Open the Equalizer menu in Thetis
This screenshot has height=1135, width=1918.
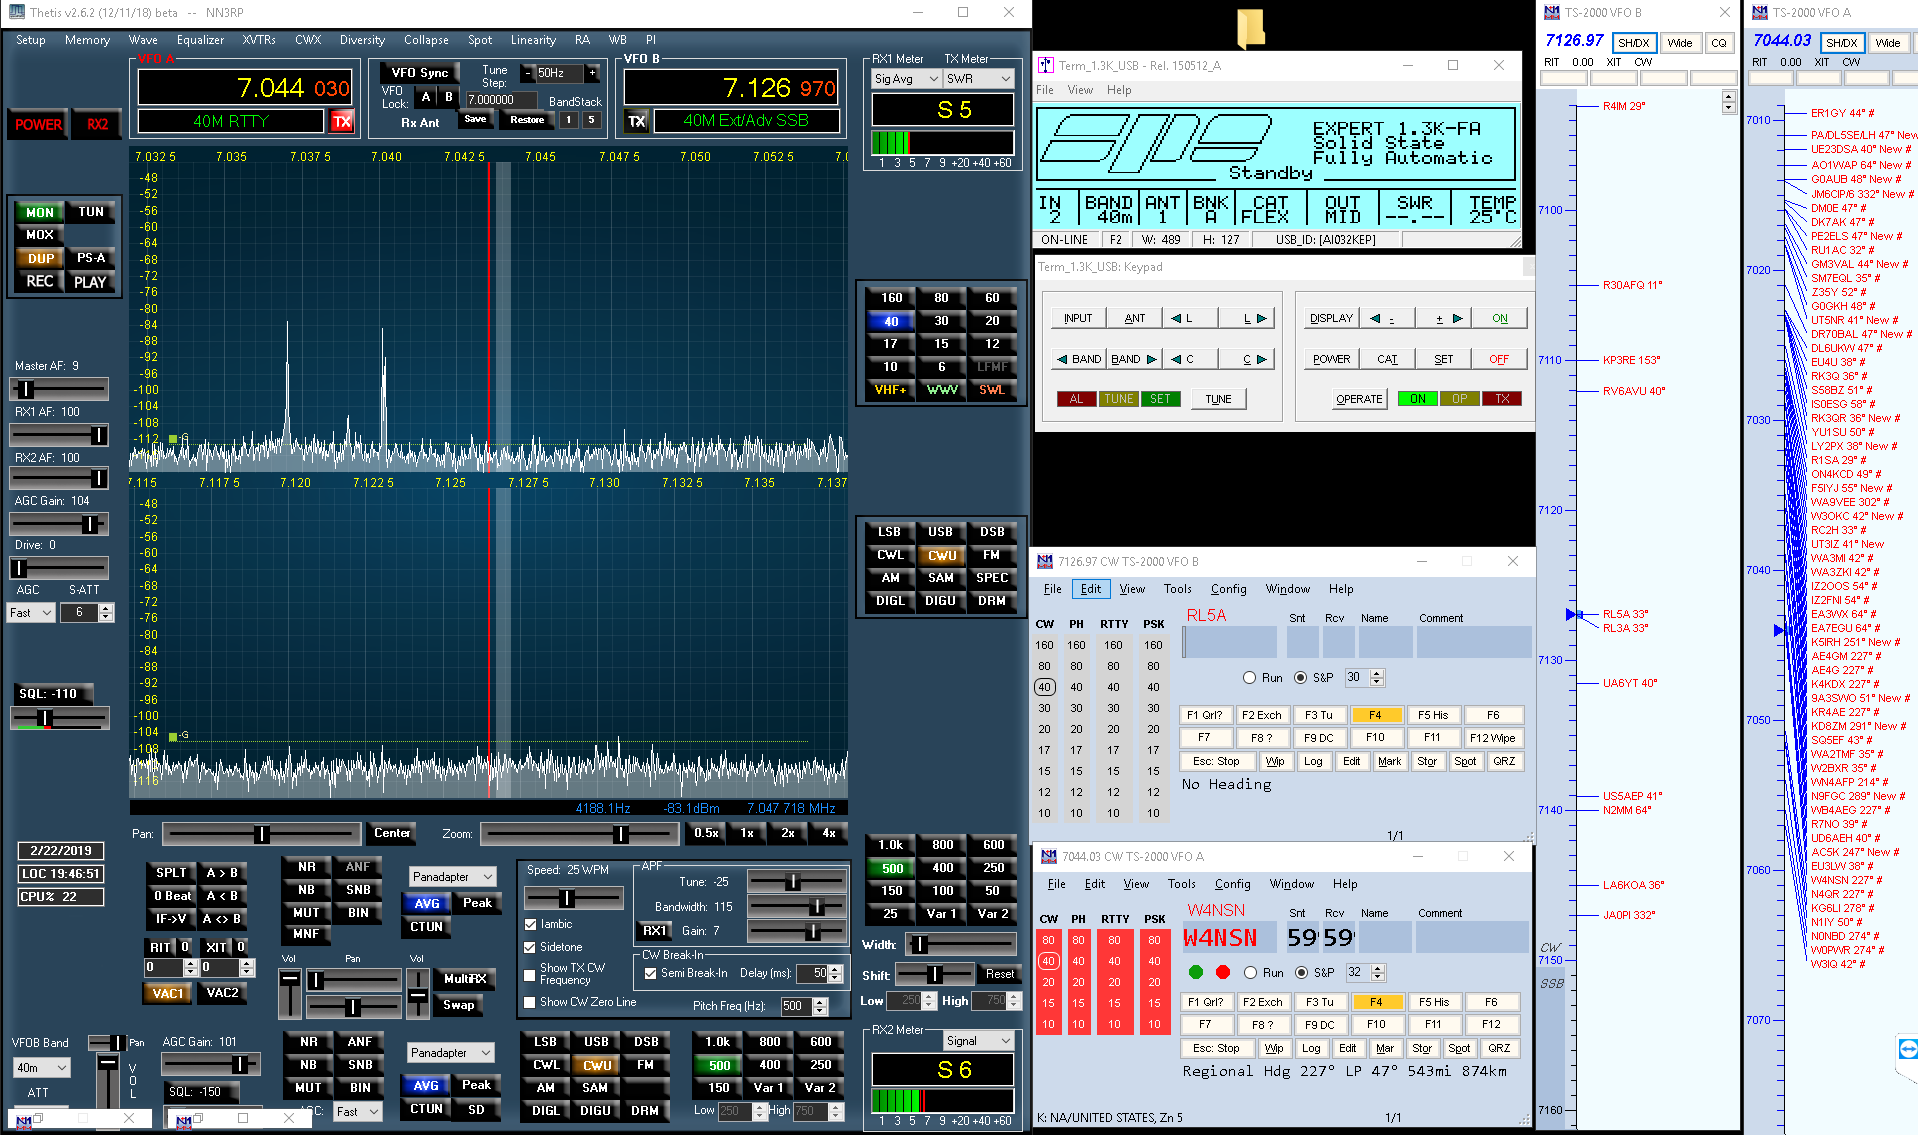200,40
